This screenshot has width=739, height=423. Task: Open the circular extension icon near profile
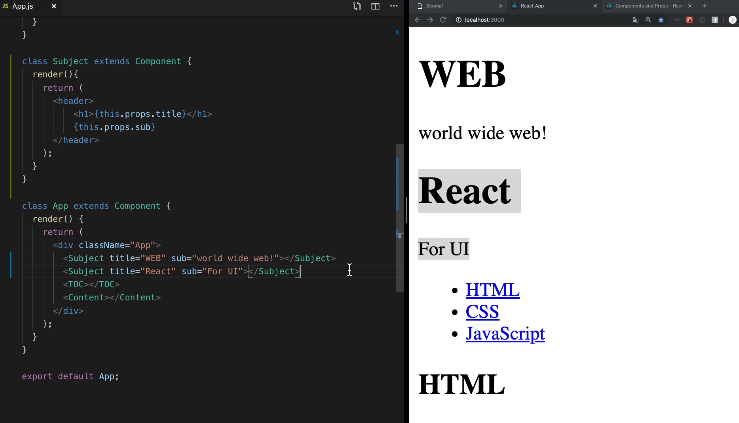702,20
